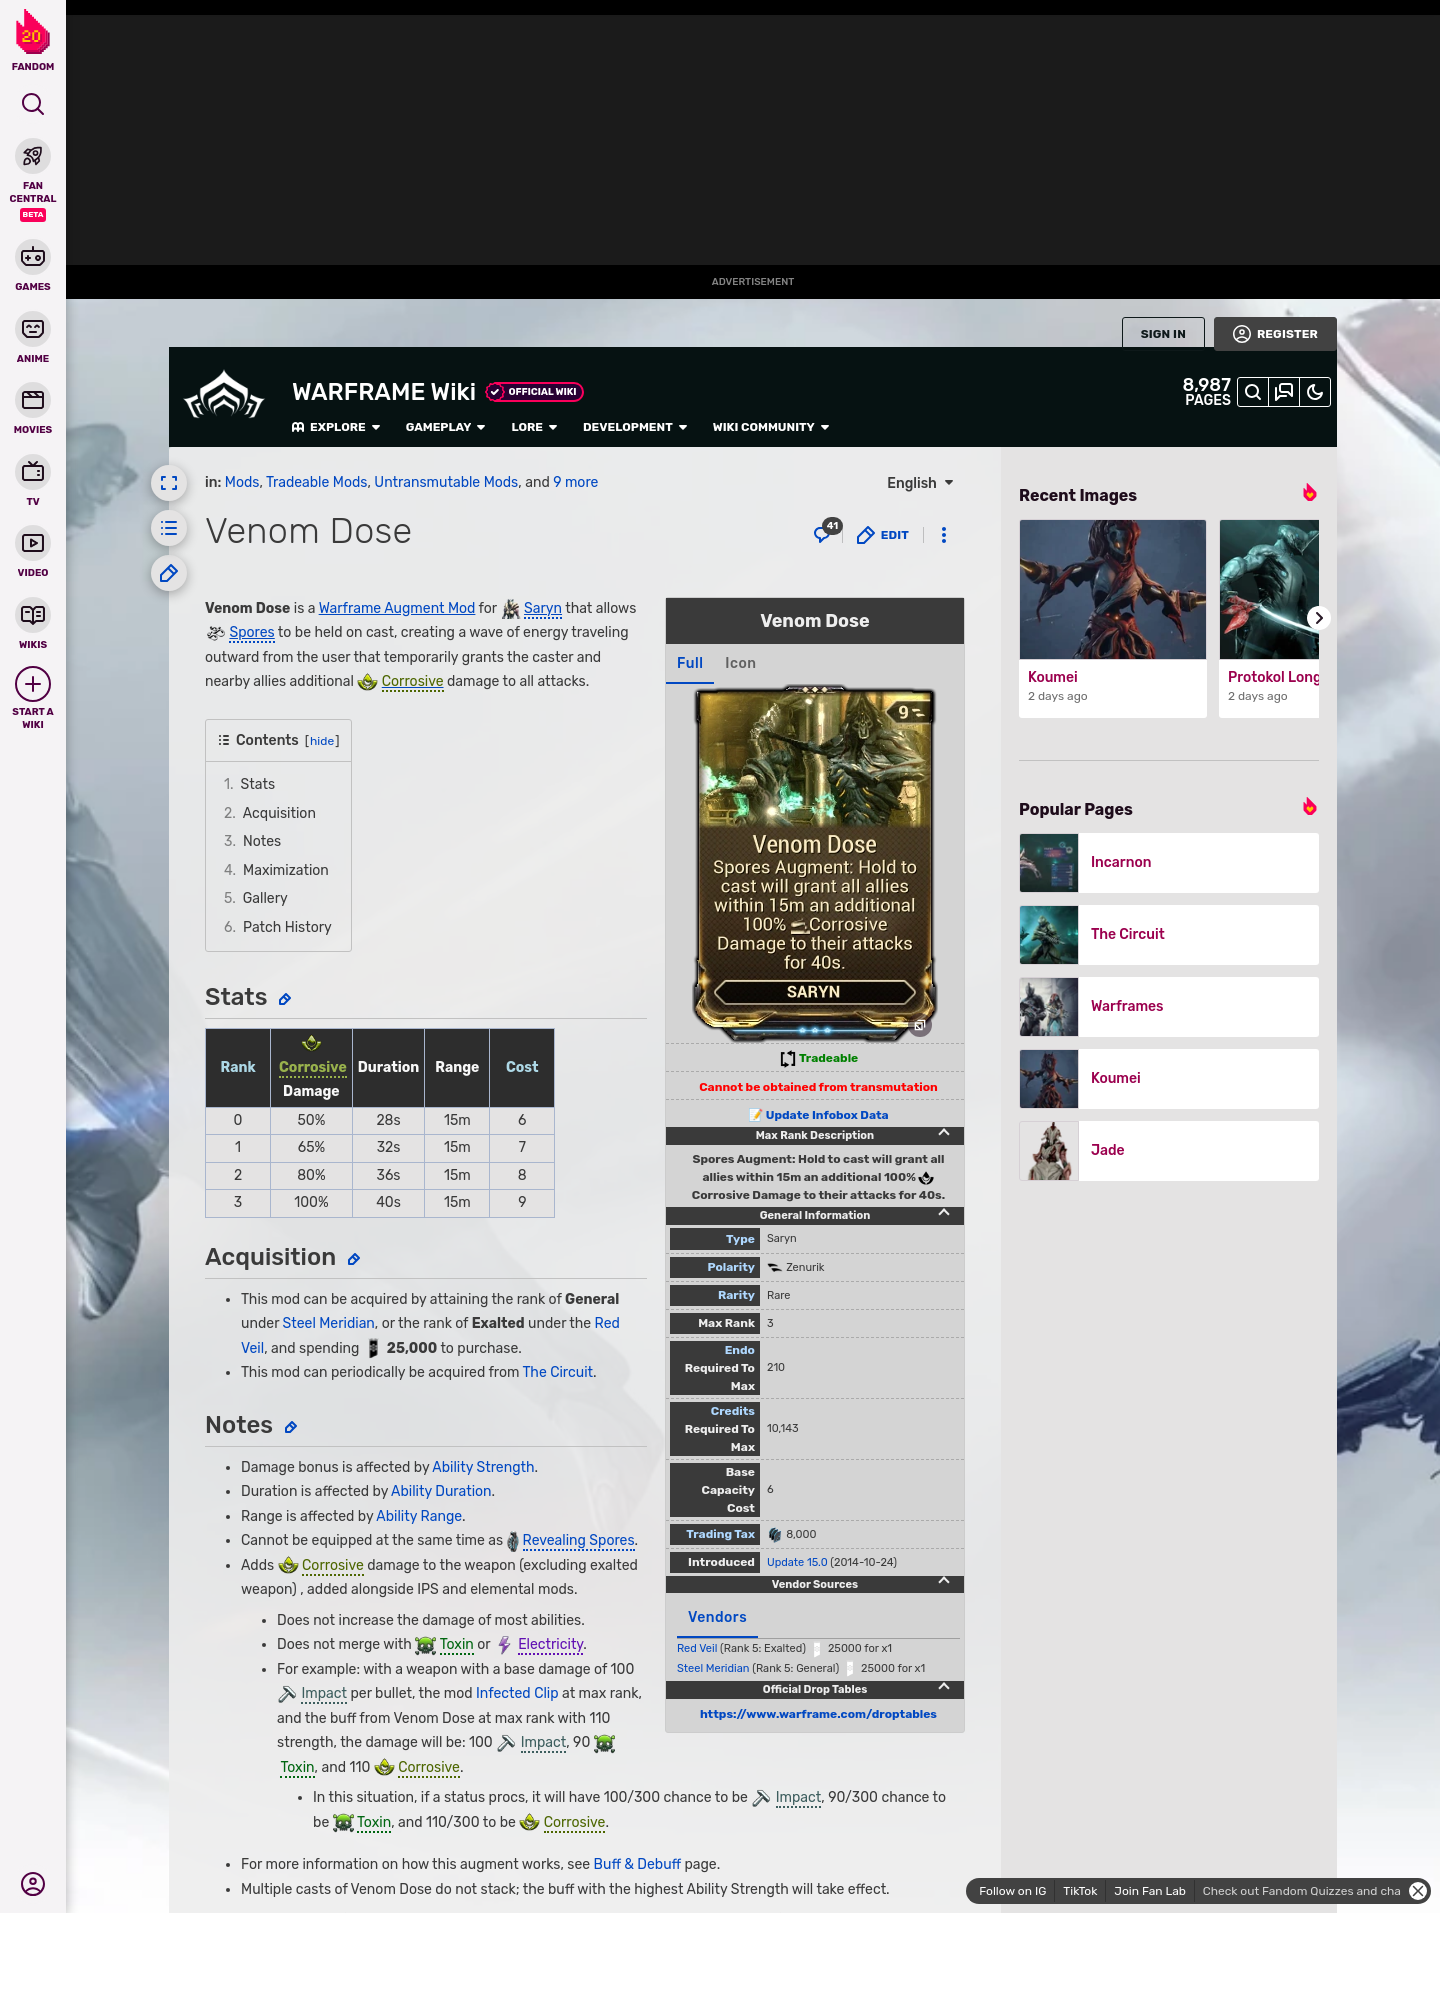Screen dimensions: 1440x2000
Task: Open the Games sidebar icon
Action: point(33,257)
